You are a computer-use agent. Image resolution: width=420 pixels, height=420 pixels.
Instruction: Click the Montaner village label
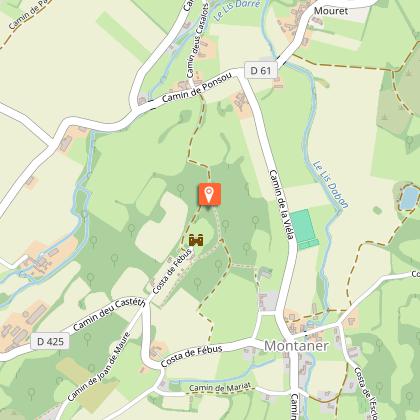pos(296,346)
